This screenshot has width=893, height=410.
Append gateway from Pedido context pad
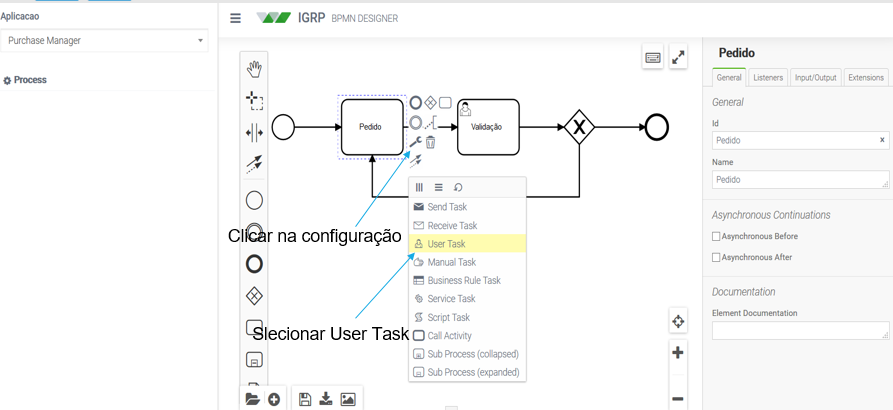pos(431,102)
